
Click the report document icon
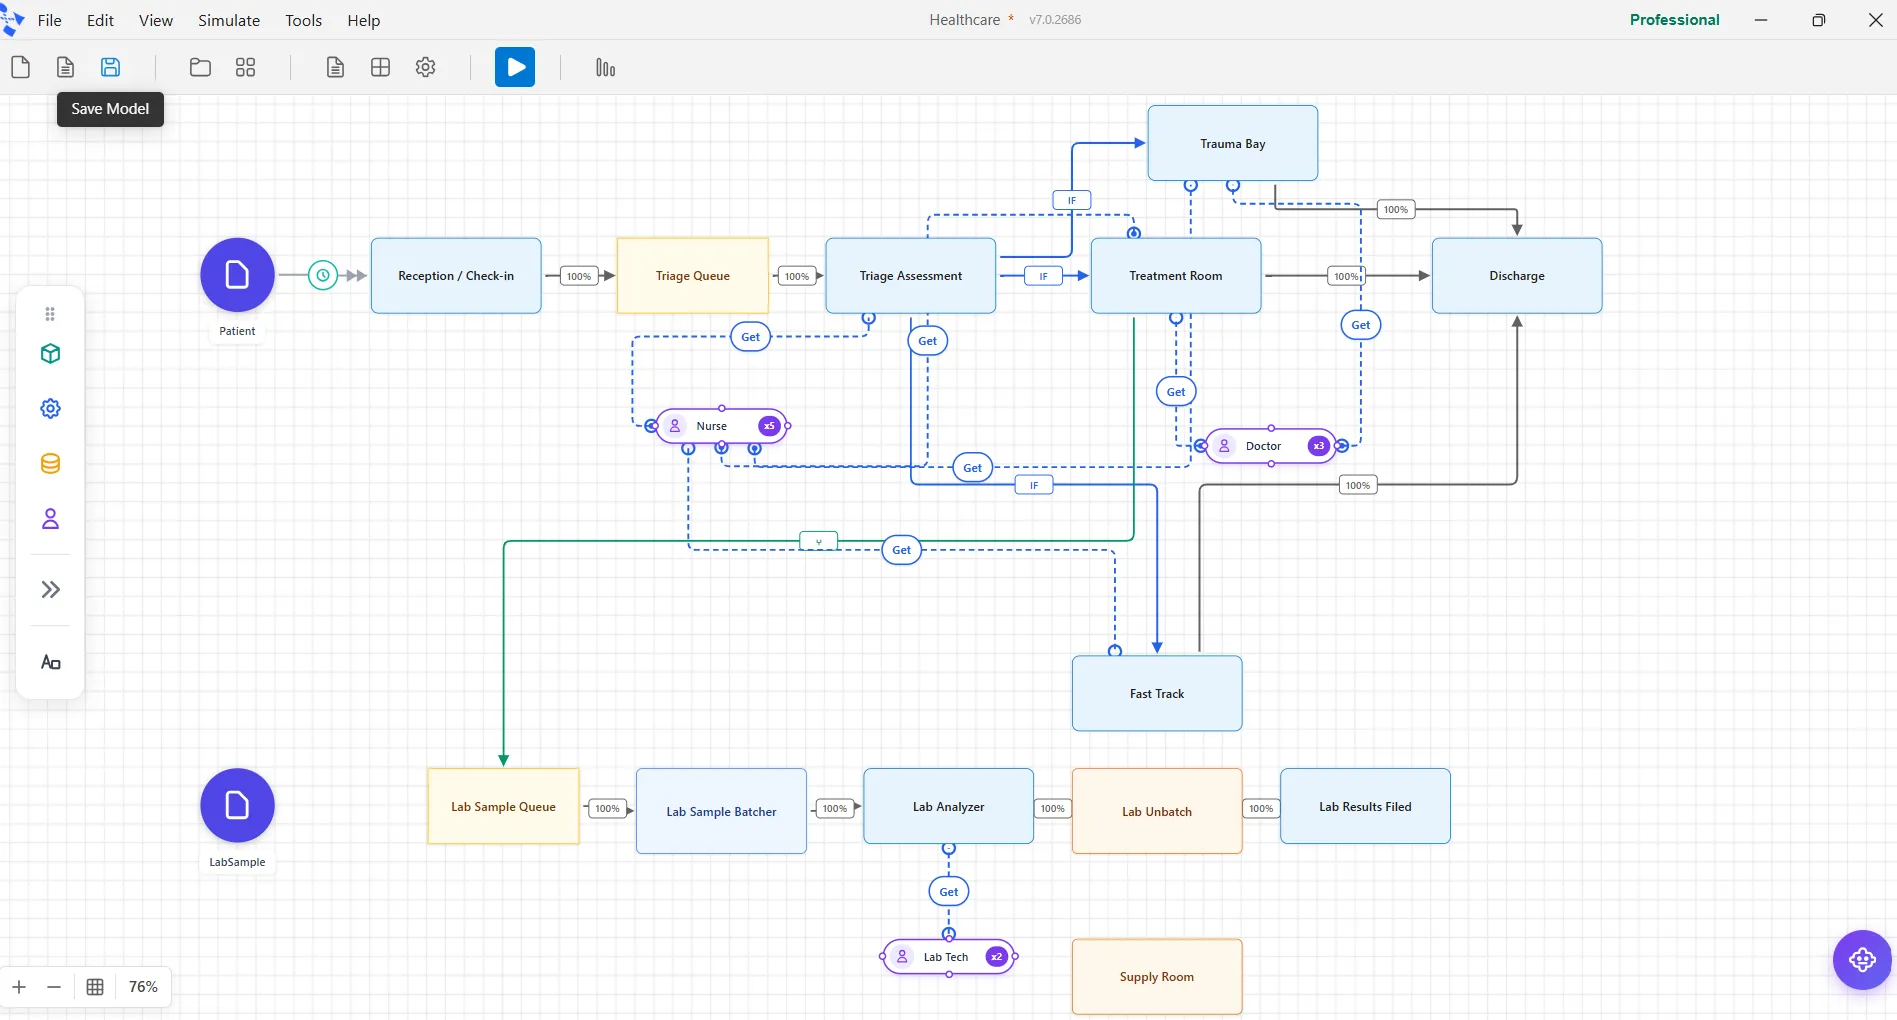[x=335, y=67]
